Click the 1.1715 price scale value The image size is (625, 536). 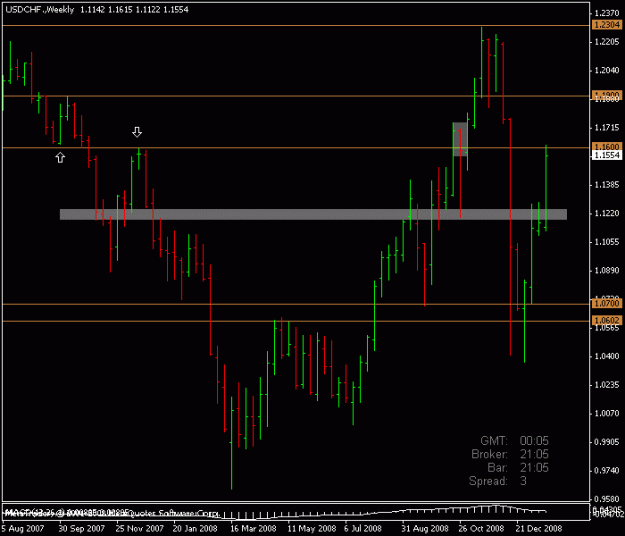tap(607, 128)
